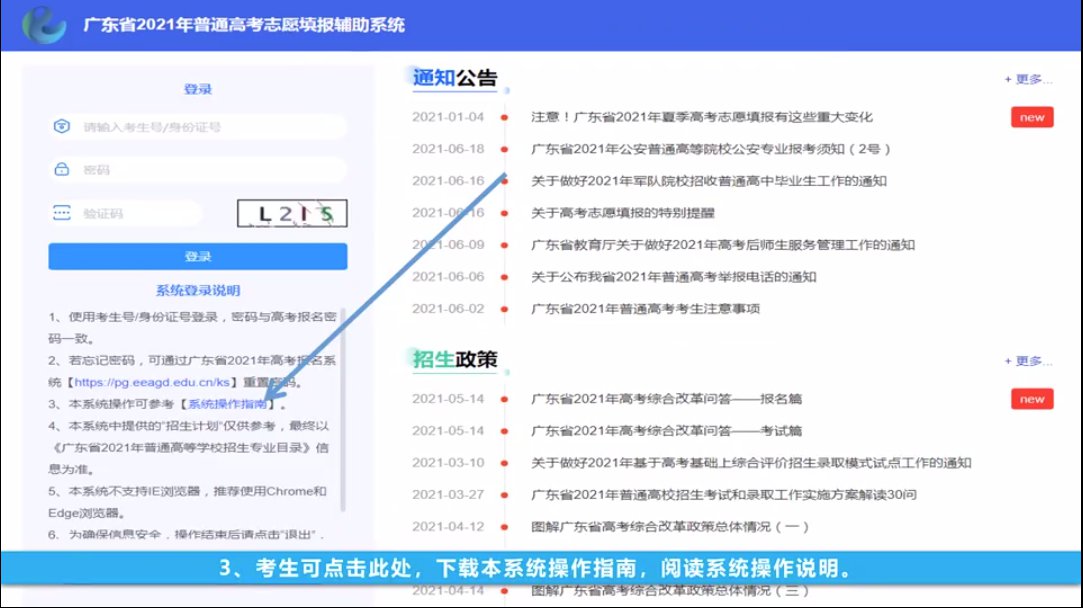Click the 登录 title above the form
The width and height of the screenshot is (1083, 608).
pos(198,89)
